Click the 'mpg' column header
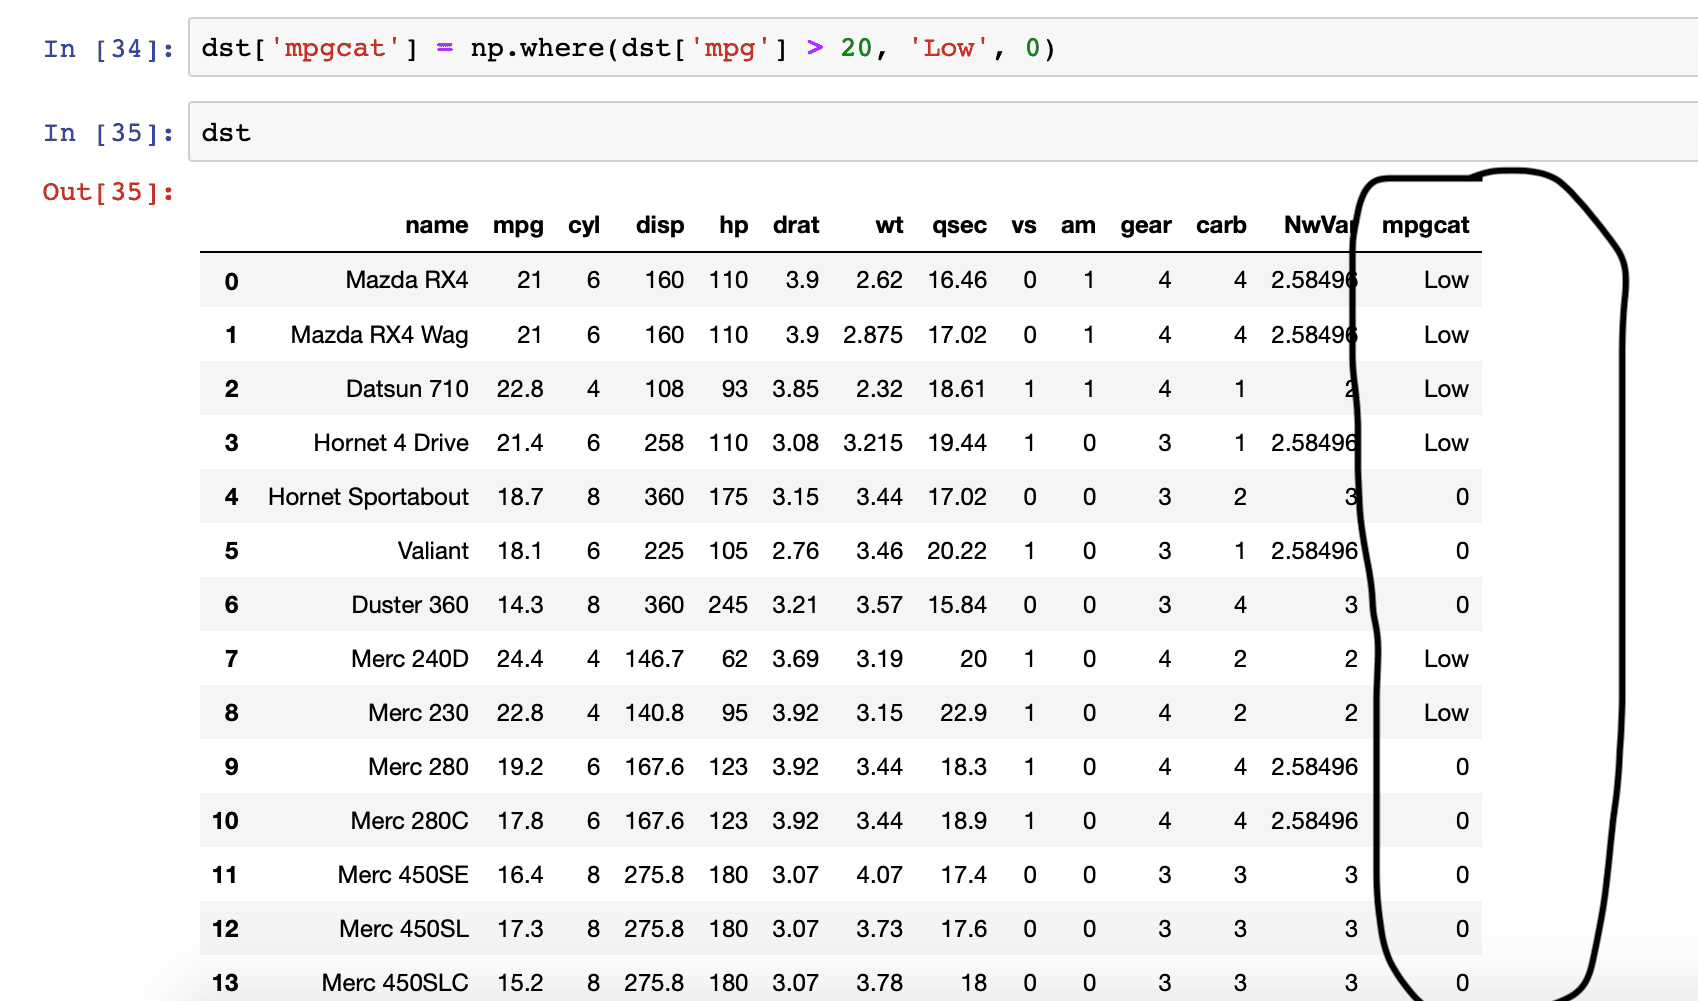The image size is (1698, 1001). click(518, 225)
